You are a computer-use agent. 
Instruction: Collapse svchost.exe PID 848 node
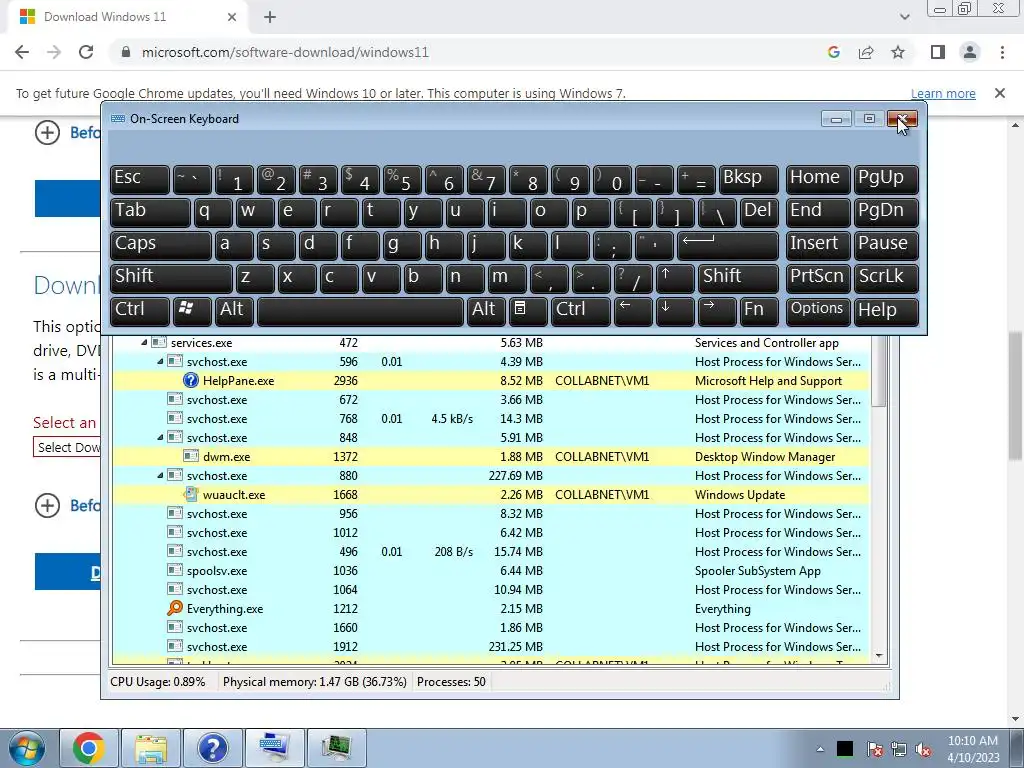(160, 438)
